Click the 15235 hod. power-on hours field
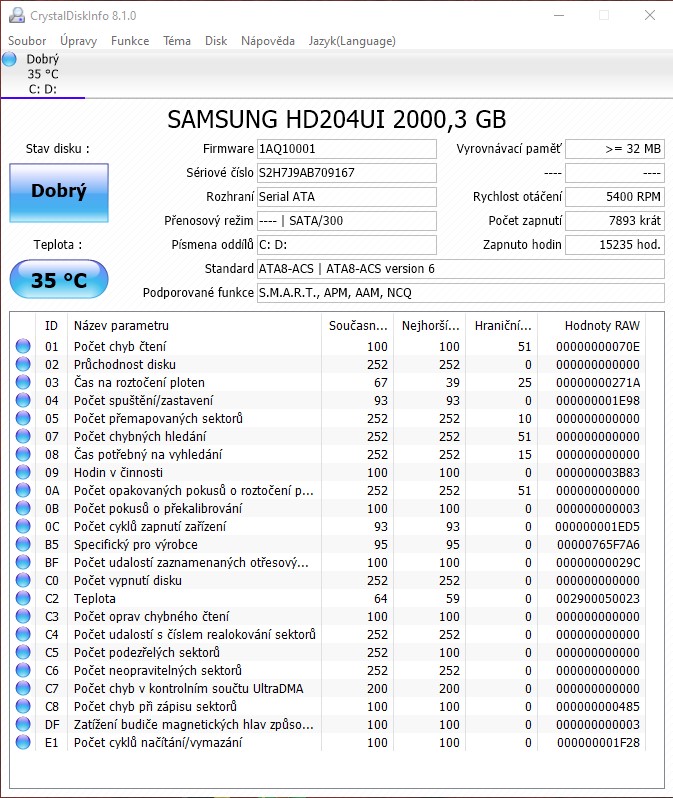Image resolution: width=673 pixels, height=798 pixels. (615, 244)
